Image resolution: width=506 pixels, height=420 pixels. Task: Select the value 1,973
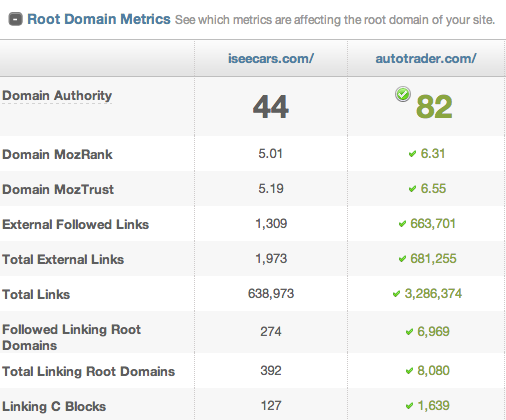click(271, 259)
